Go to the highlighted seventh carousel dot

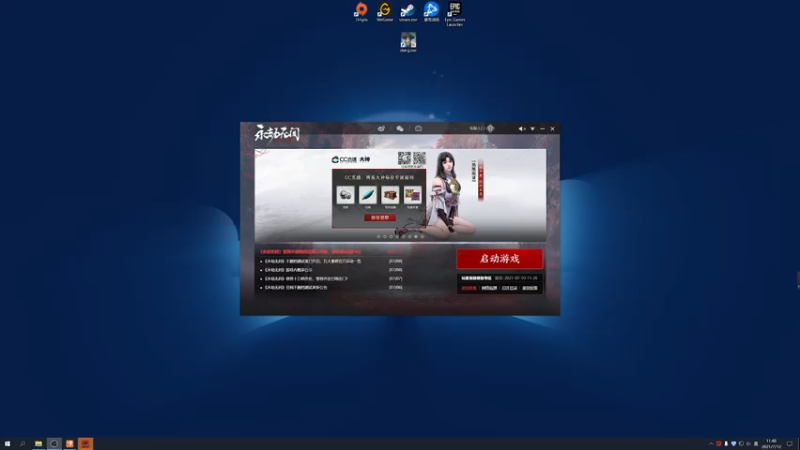pos(416,237)
